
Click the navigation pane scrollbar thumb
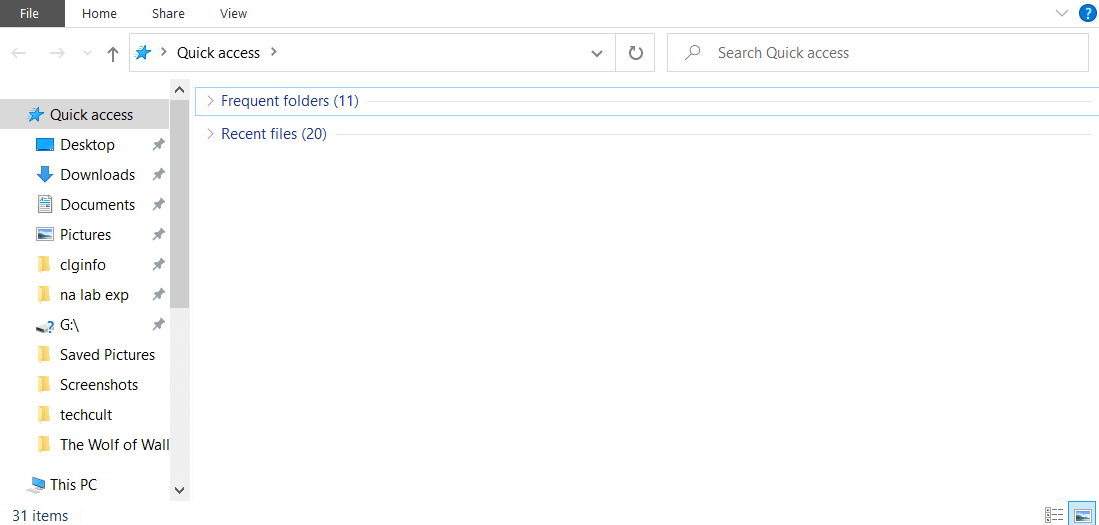coord(179,204)
